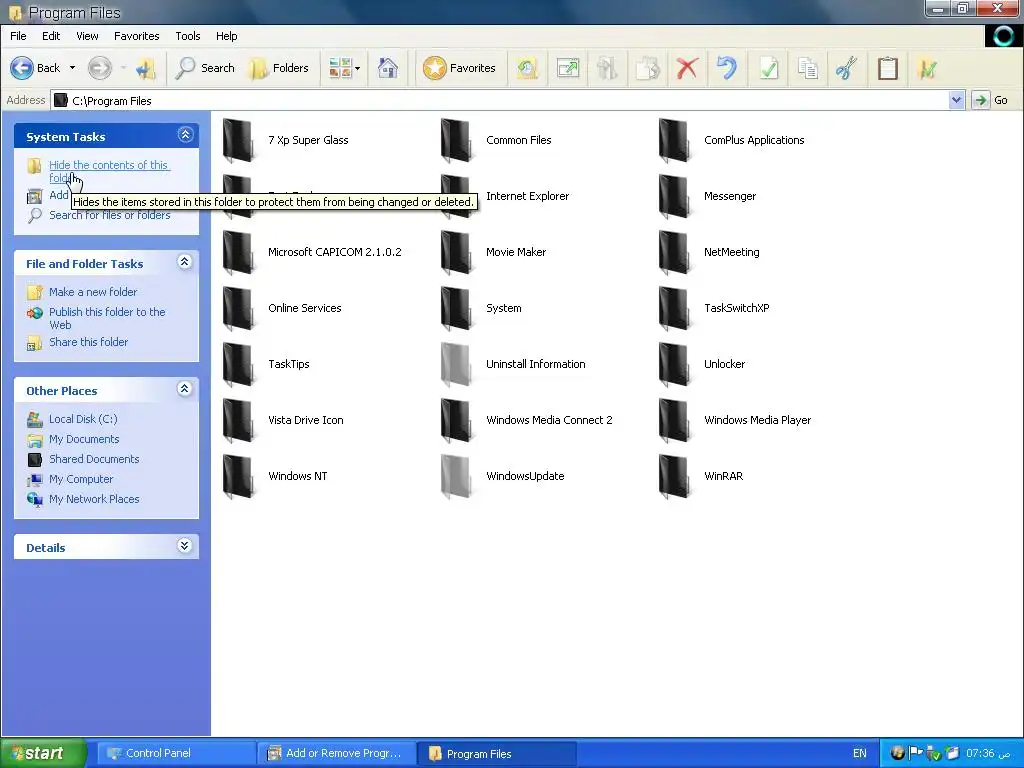Screen dimensions: 1024x768
Task: Select the Movie Maker folder
Action: point(494,252)
